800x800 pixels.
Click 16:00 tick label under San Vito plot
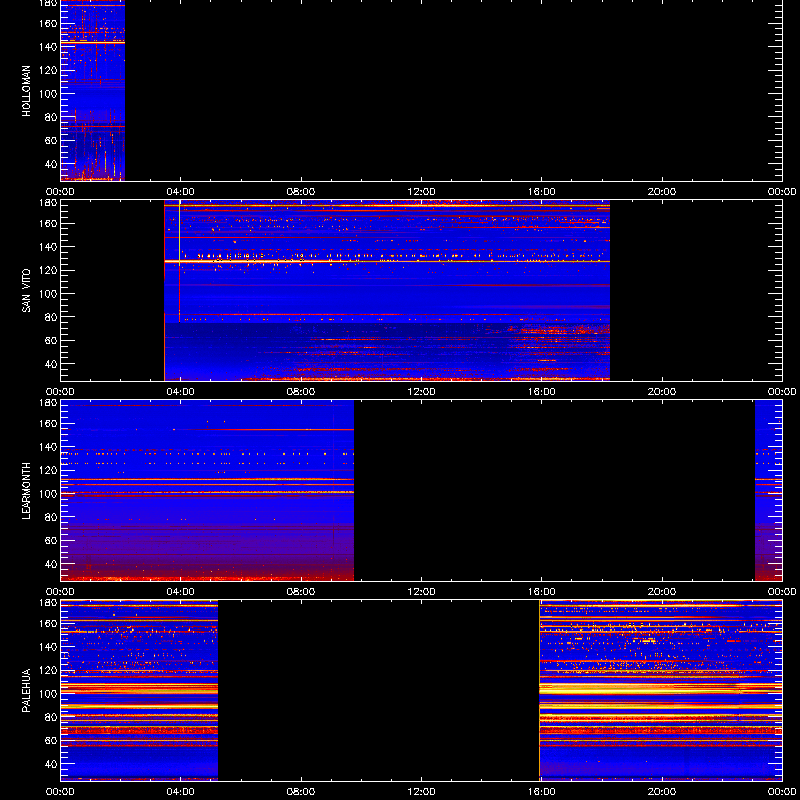coord(542,392)
